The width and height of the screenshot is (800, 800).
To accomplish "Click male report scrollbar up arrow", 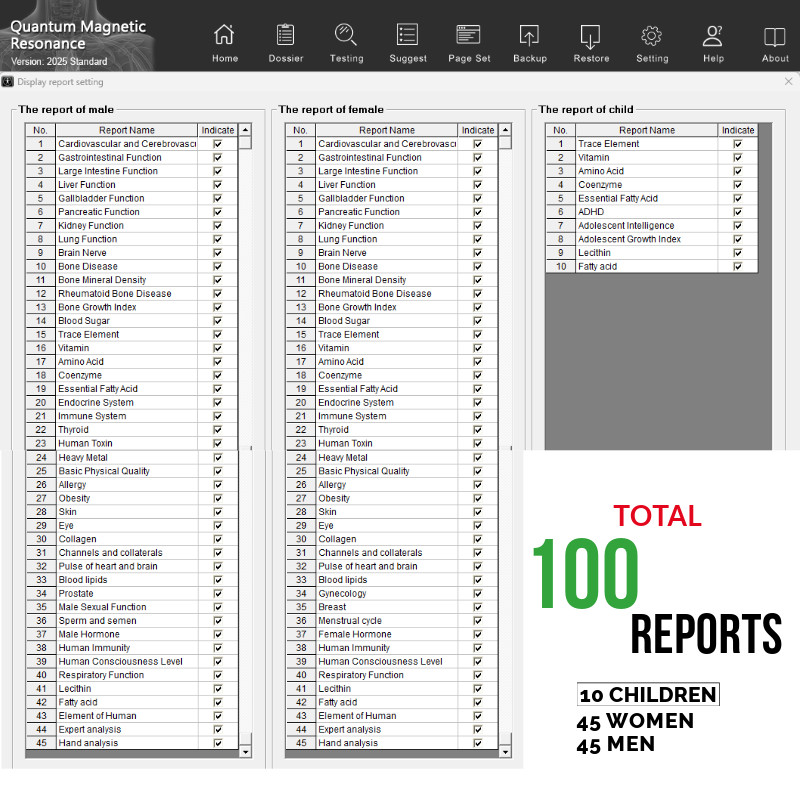I will 245,130.
